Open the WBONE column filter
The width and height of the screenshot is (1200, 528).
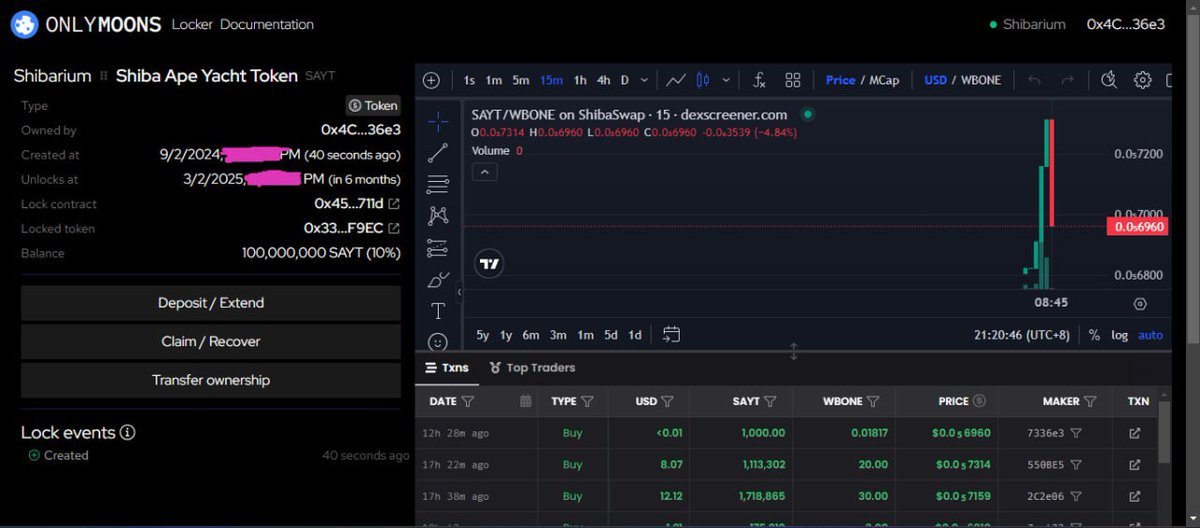point(873,401)
